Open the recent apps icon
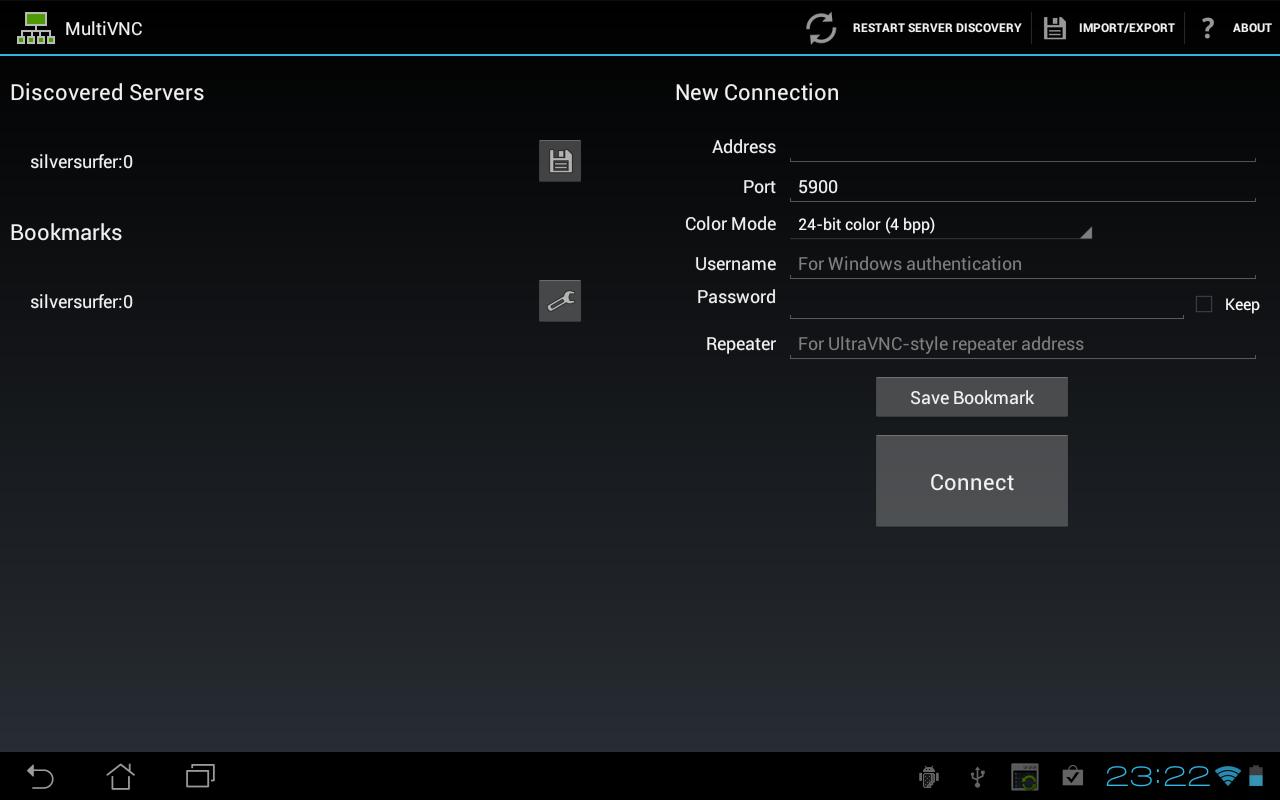The image size is (1280, 800). click(200, 776)
